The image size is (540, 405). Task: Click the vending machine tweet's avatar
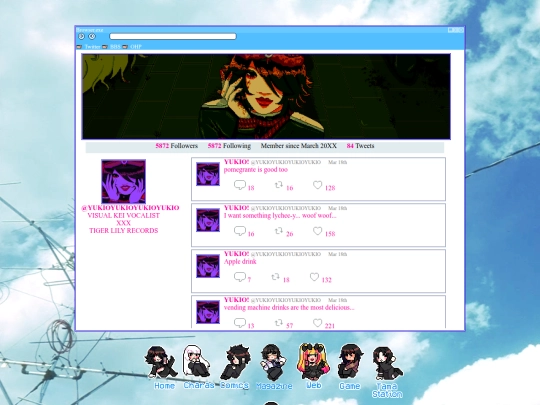coord(208,312)
